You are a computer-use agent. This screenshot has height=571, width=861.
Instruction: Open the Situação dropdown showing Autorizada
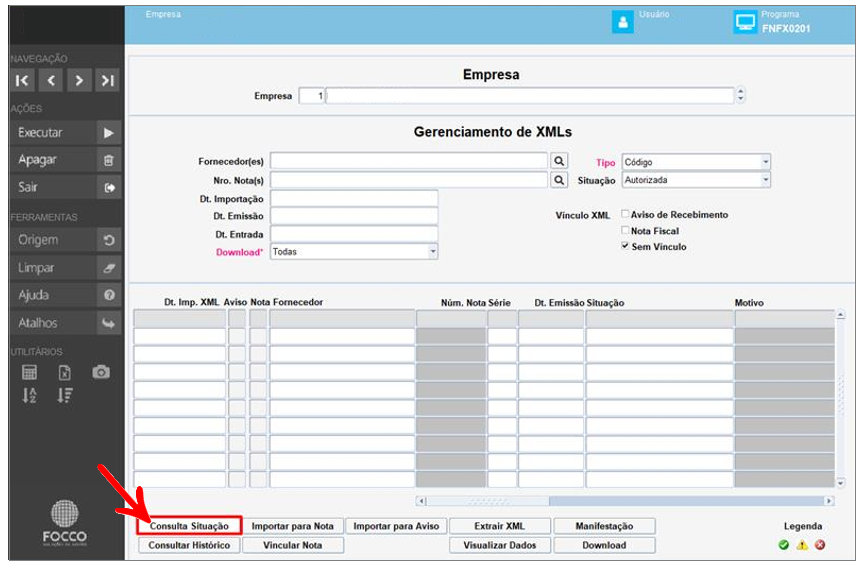tap(696, 180)
